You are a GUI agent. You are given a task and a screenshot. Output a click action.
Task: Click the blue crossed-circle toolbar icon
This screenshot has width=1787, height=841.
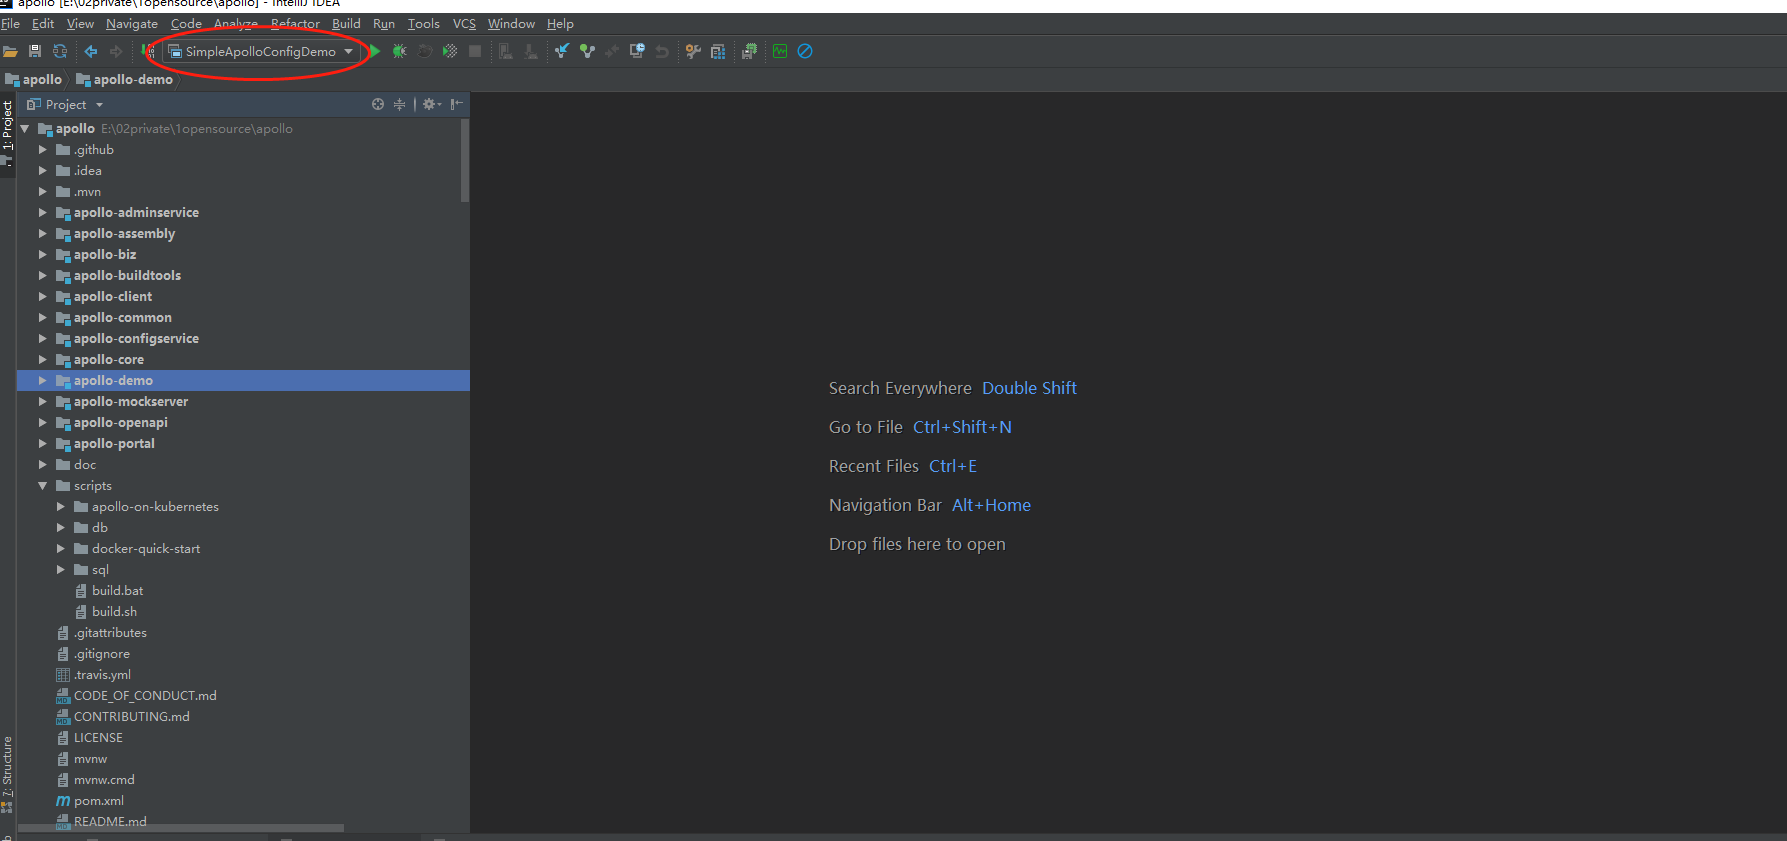(x=805, y=51)
